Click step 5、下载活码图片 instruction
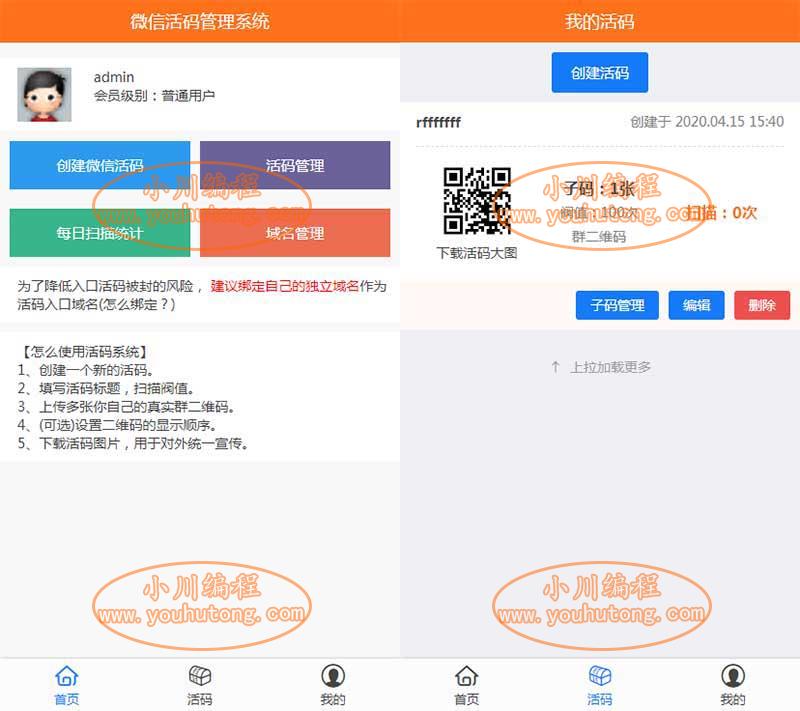Screen dimensions: 800x711 coord(134,443)
